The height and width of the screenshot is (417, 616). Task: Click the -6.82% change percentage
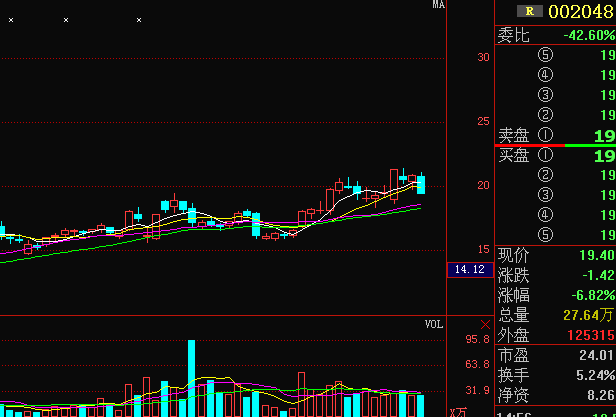coord(593,295)
